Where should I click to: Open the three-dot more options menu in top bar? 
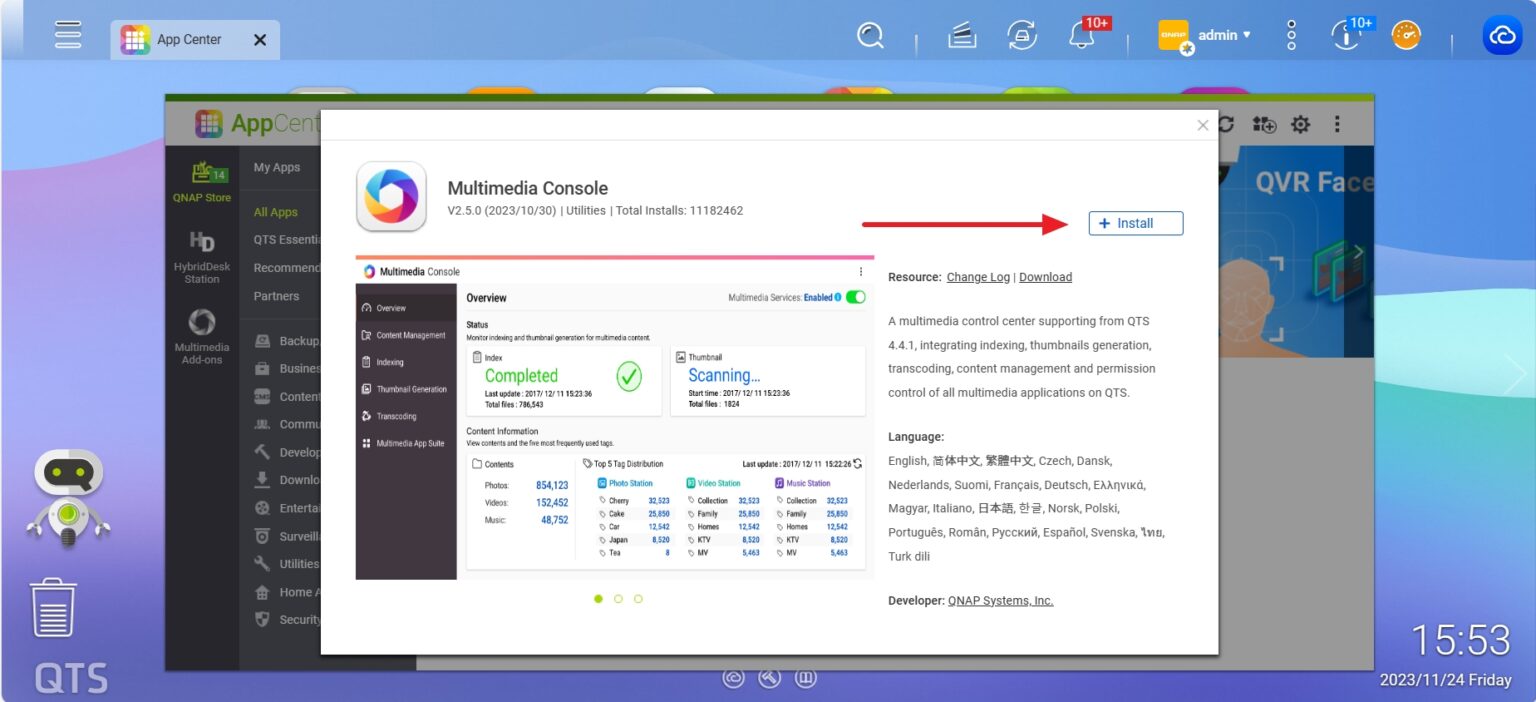[1291, 37]
